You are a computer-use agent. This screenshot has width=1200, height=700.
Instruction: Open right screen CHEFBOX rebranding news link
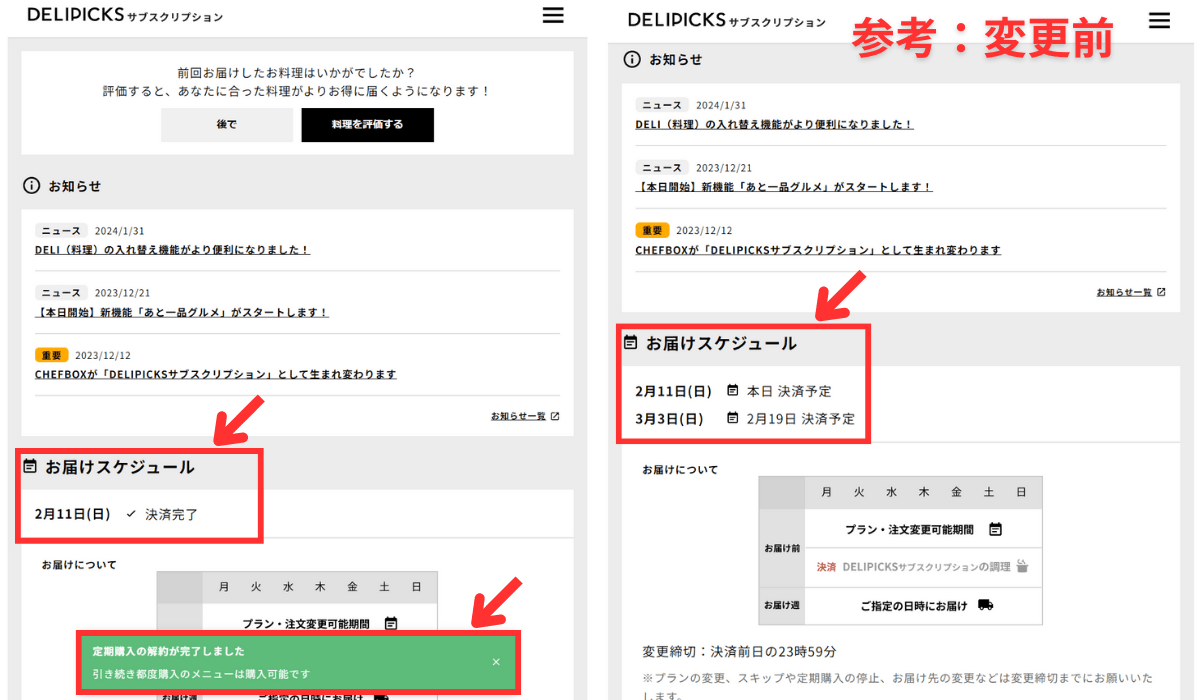[818, 250]
